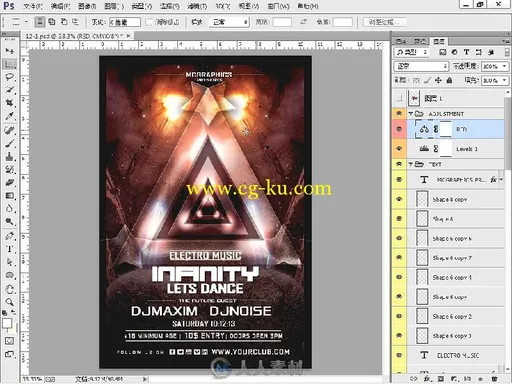Open the File menu
Screen dimensions: 512x384
[x=33, y=6]
